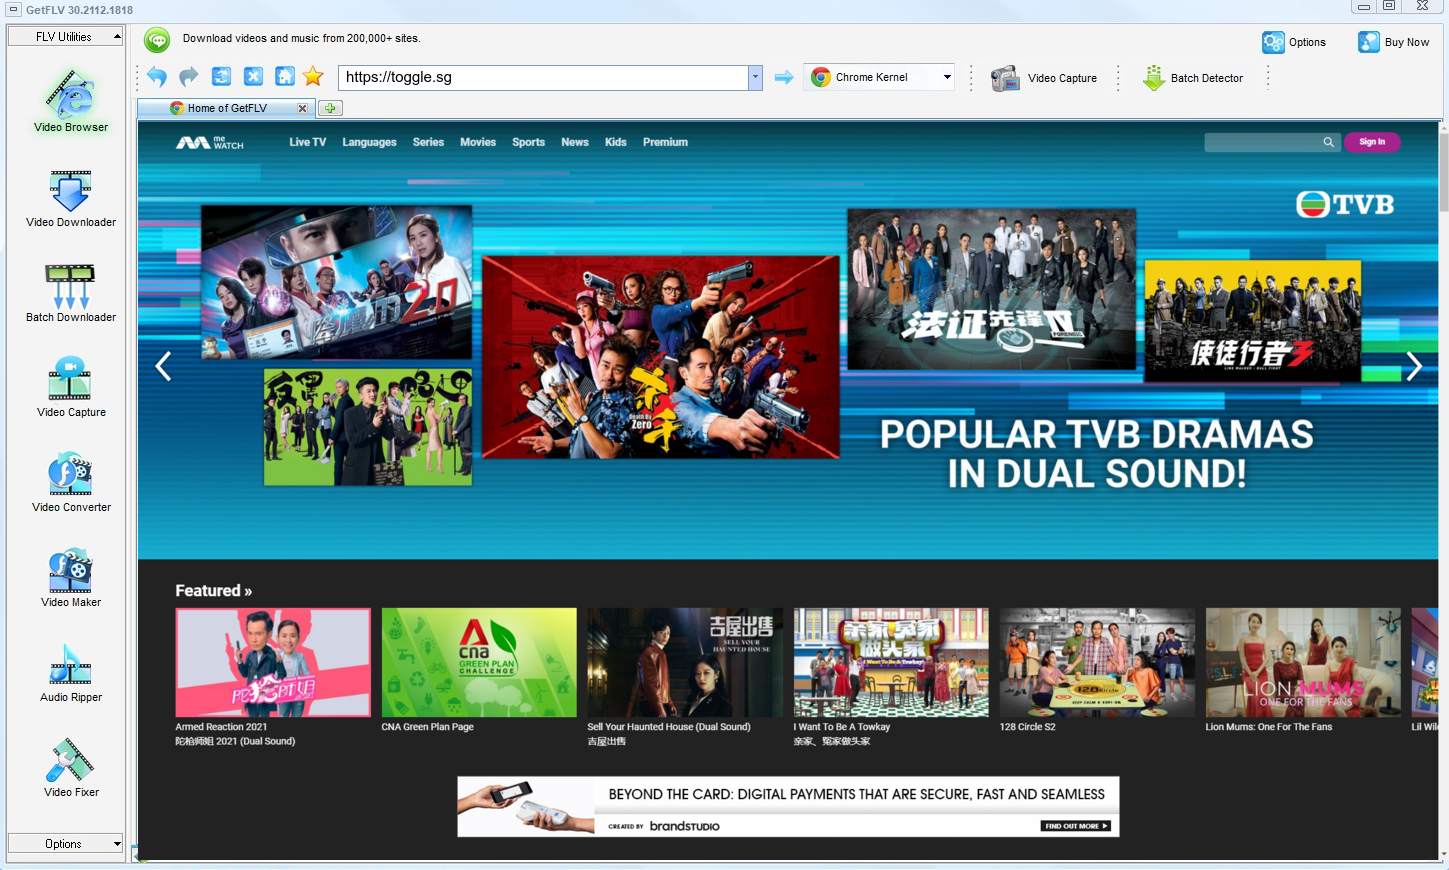
Task: Open the Video Maker tool
Action: coord(70,578)
